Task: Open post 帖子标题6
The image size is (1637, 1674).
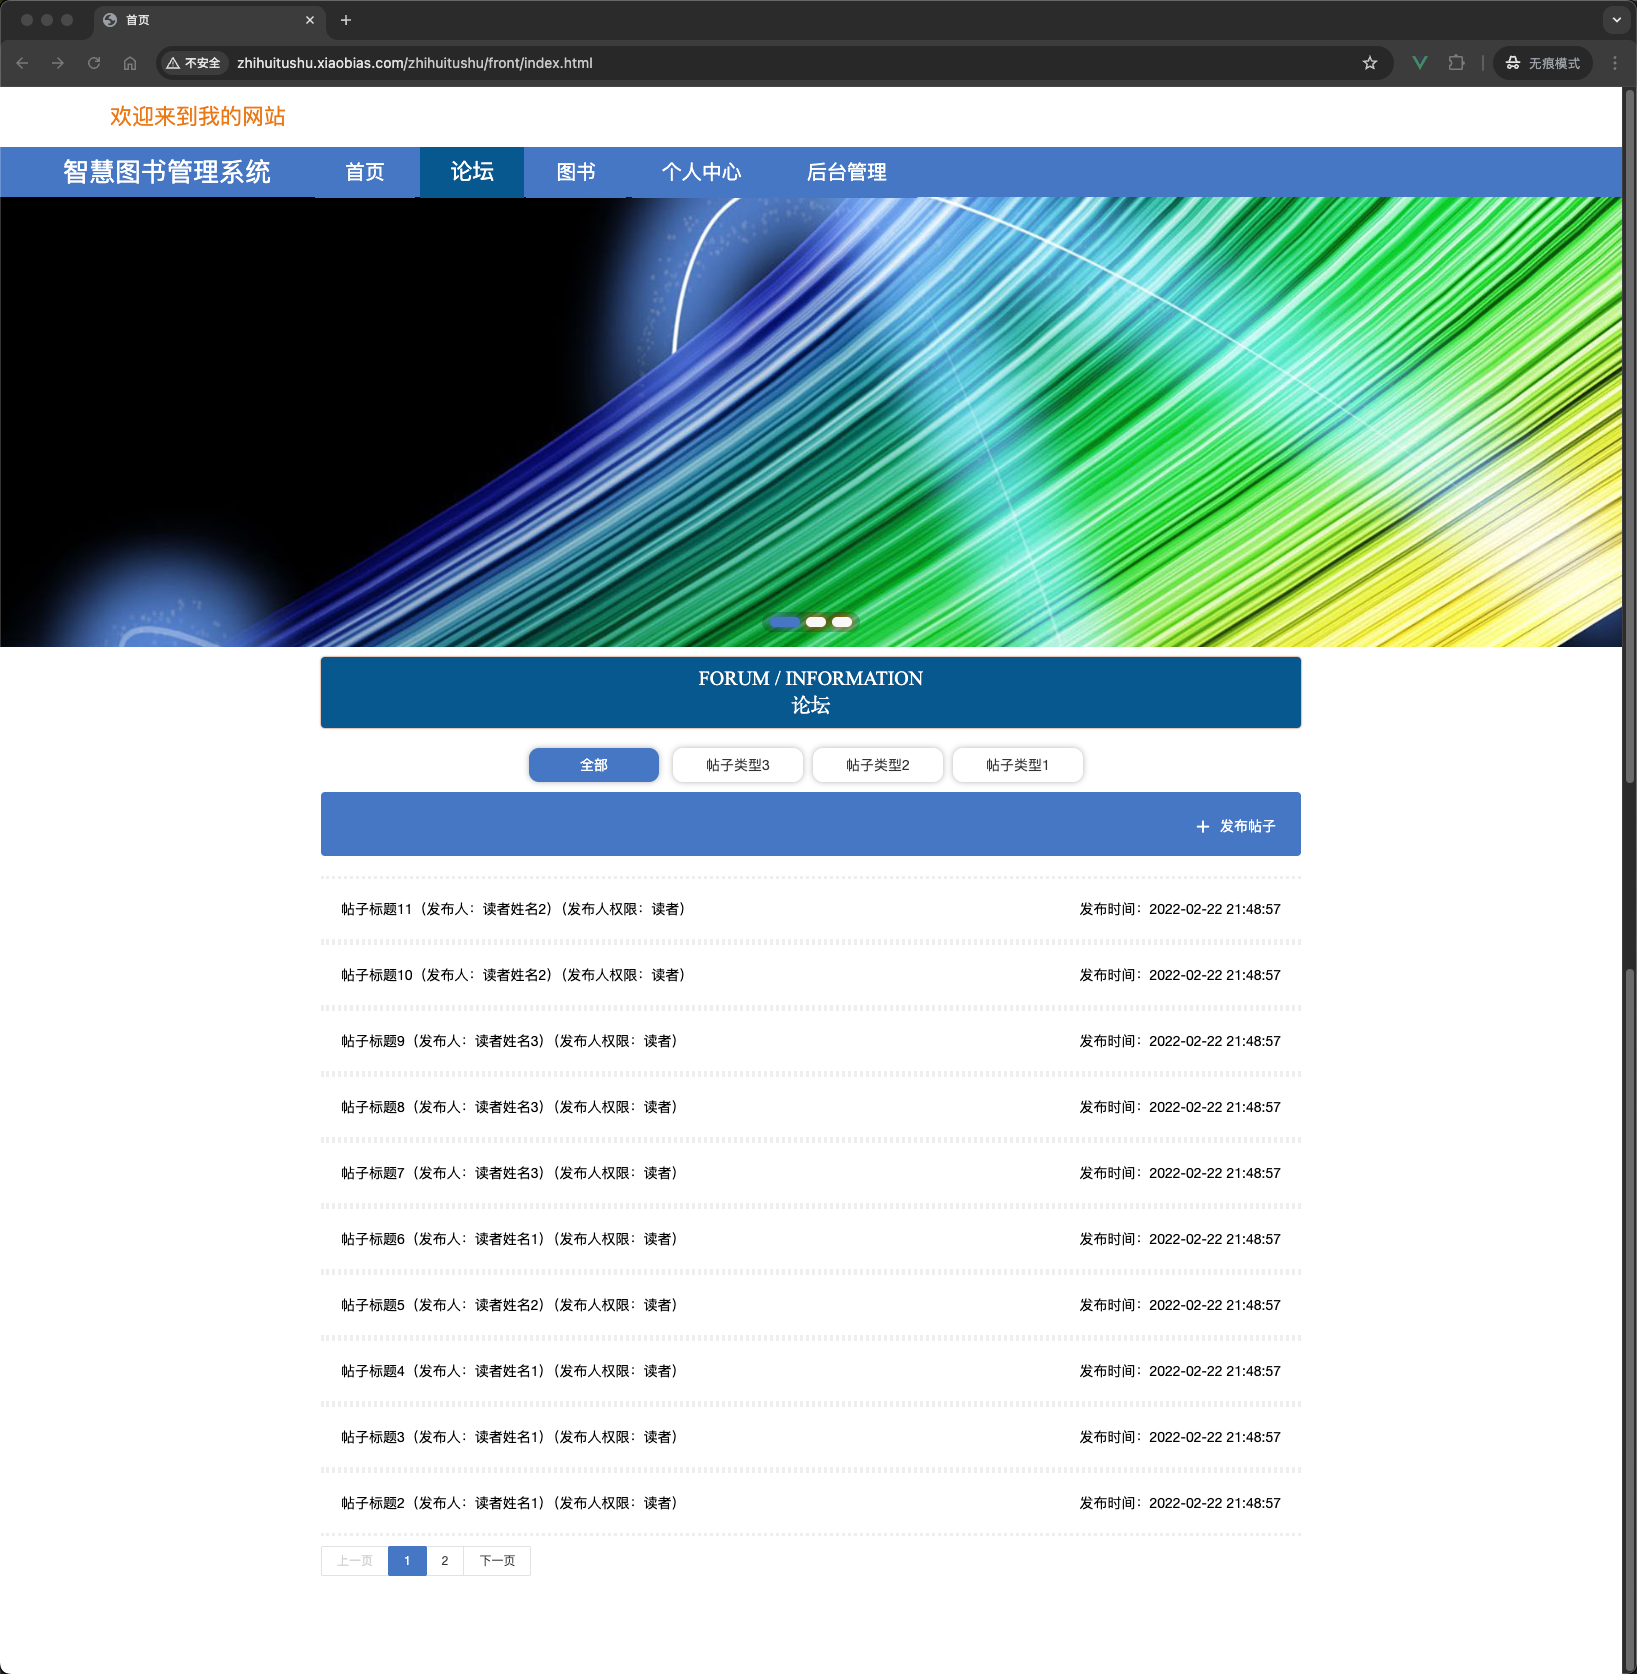Action: [x=811, y=1239]
